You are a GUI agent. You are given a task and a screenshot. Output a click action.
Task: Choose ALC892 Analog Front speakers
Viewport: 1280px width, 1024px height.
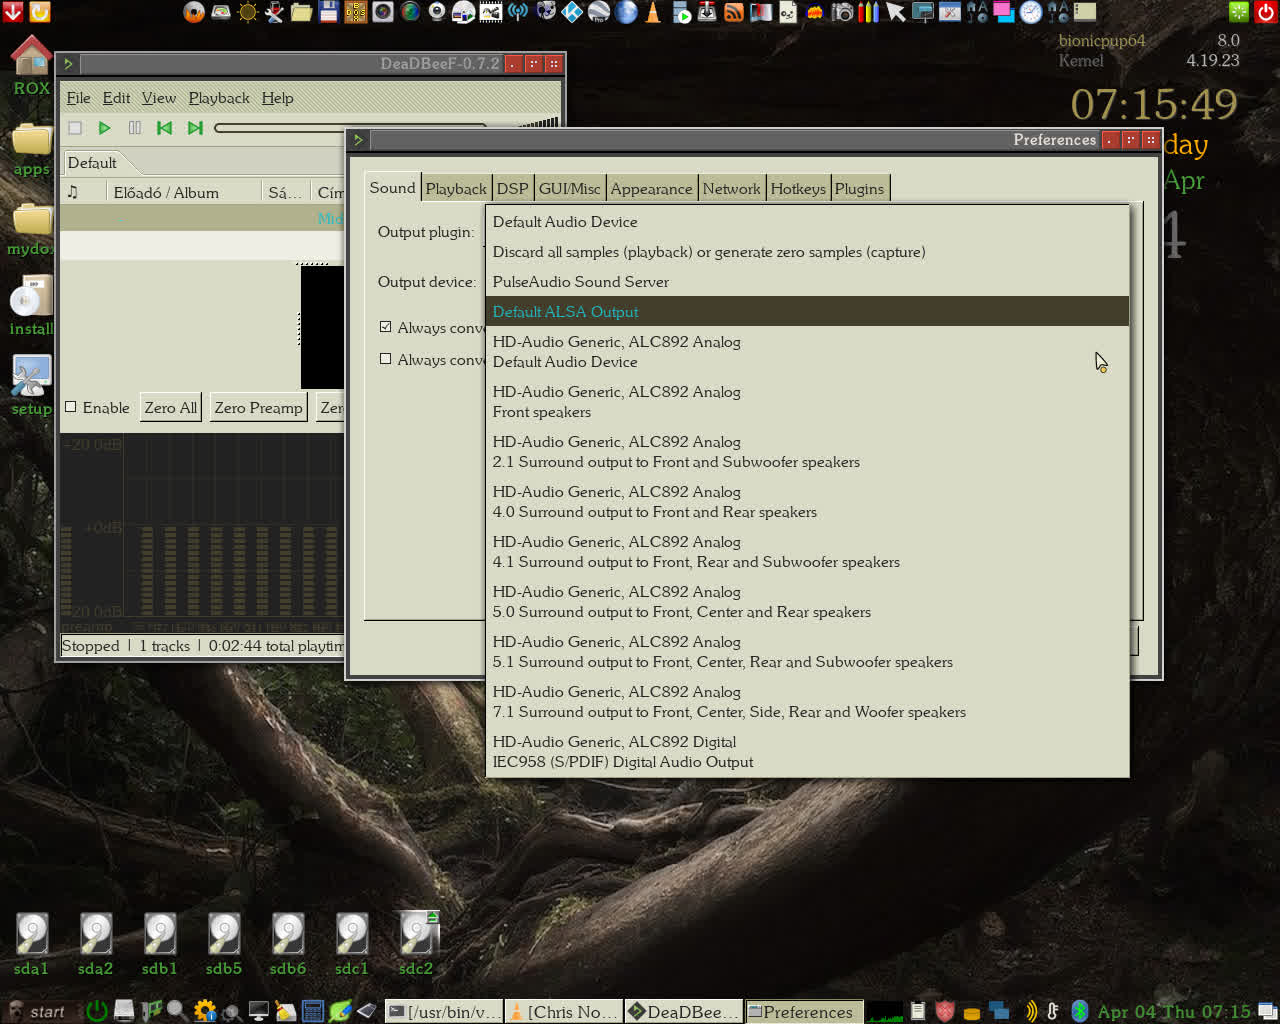click(x=807, y=402)
